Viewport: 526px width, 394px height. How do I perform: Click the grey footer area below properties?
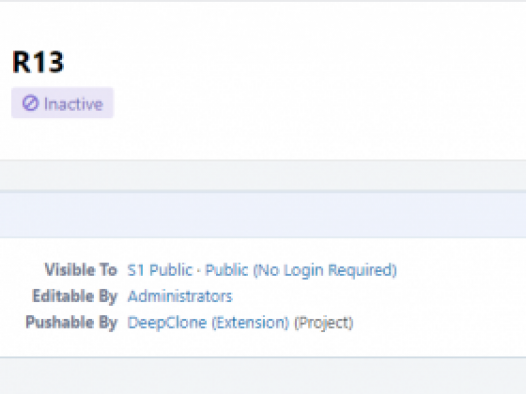click(263, 376)
